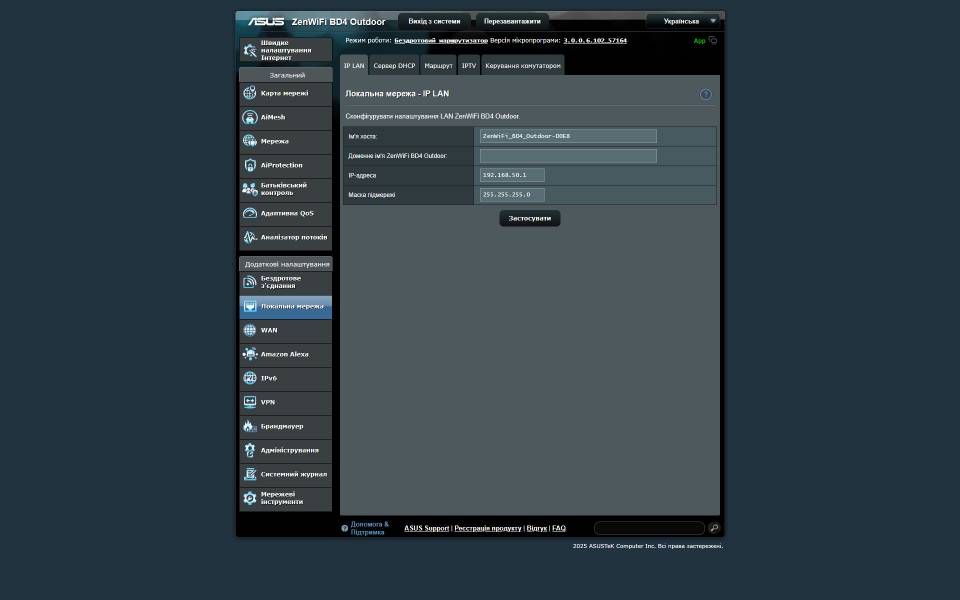This screenshot has height=600, width=960.
Task: Click the IP-адреса input field
Action: click(x=512, y=175)
